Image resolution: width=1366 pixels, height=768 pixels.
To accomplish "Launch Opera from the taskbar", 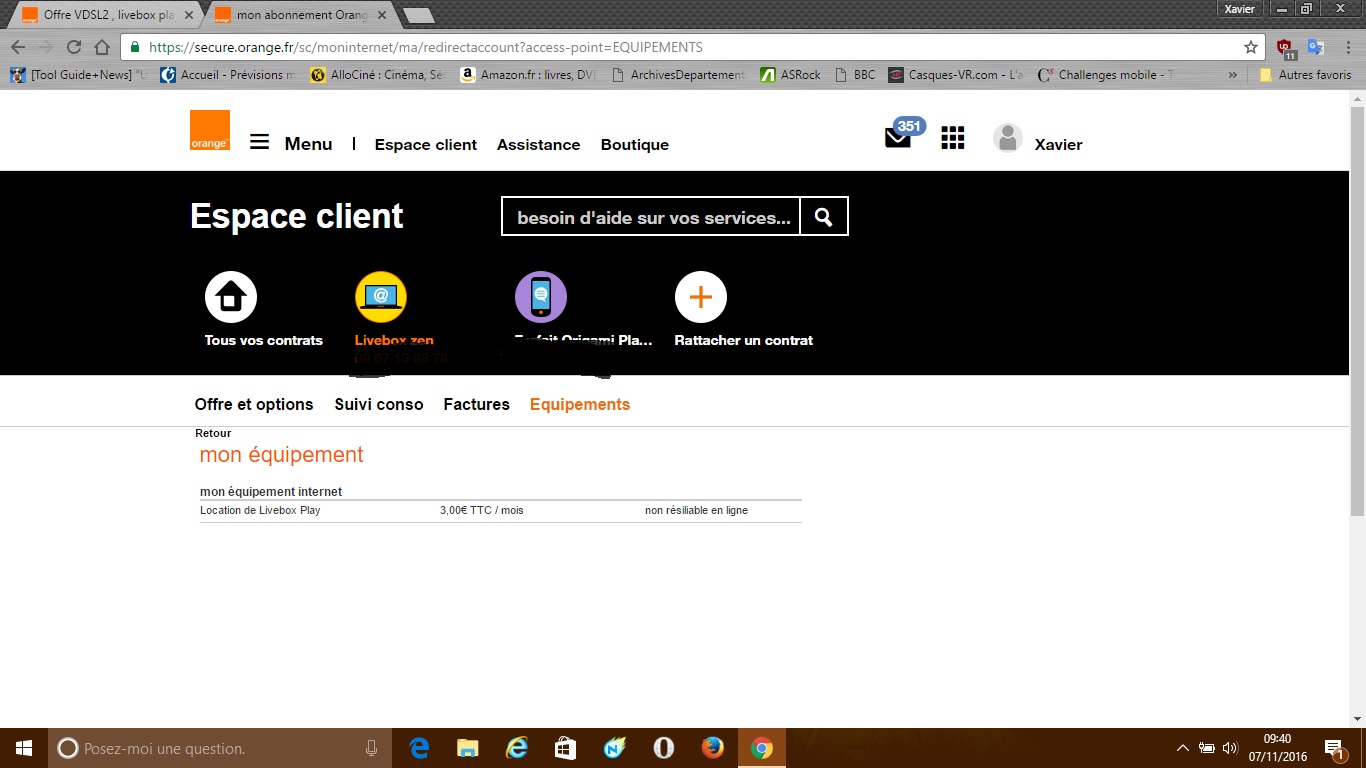I will click(662, 747).
